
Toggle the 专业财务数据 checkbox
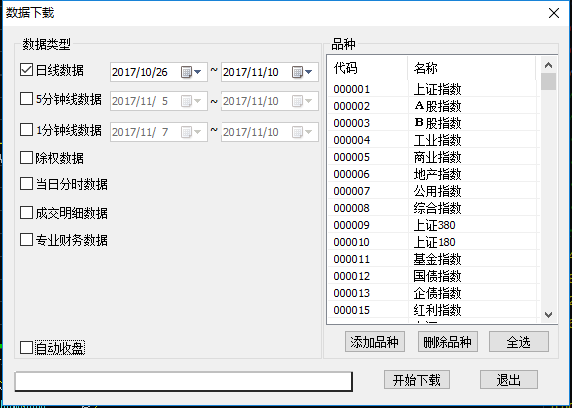tap(26, 240)
